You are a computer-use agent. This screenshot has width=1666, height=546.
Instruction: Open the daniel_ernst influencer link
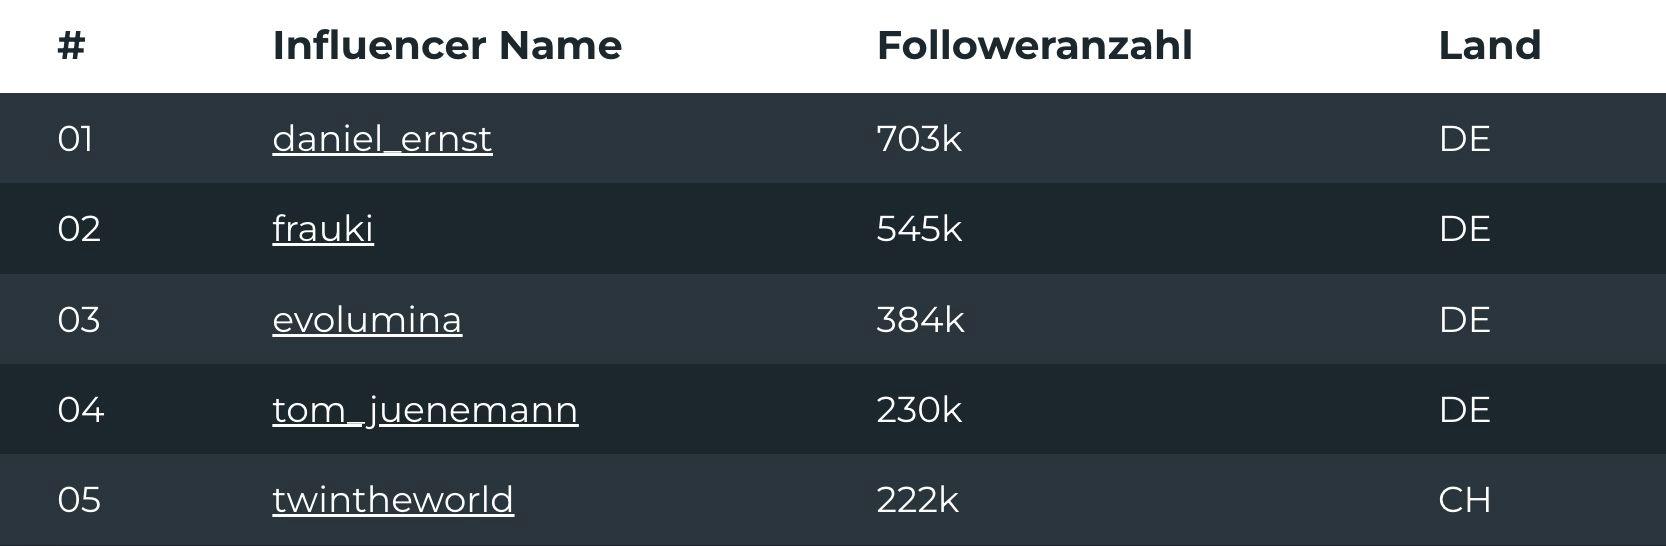[382, 139]
